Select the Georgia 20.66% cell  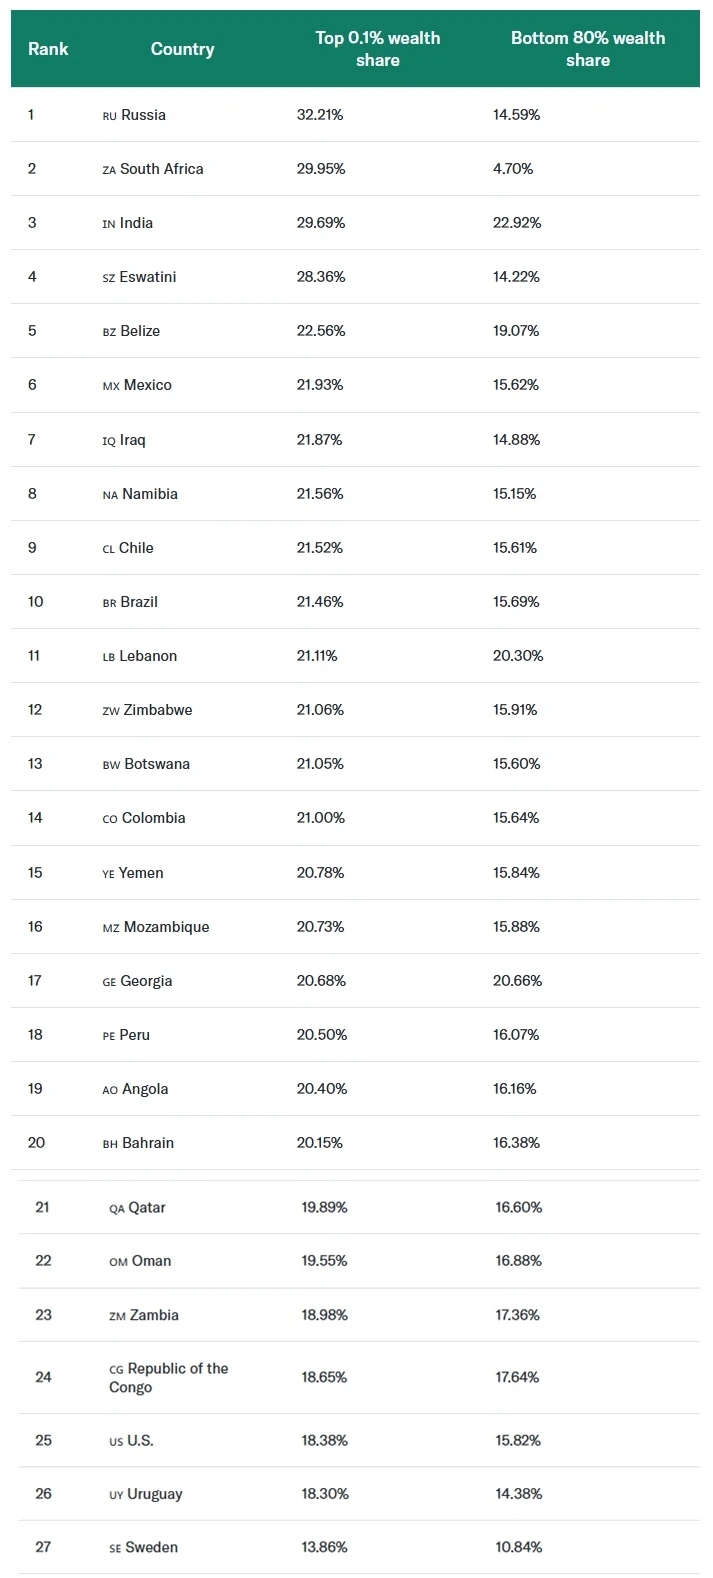coord(518,981)
